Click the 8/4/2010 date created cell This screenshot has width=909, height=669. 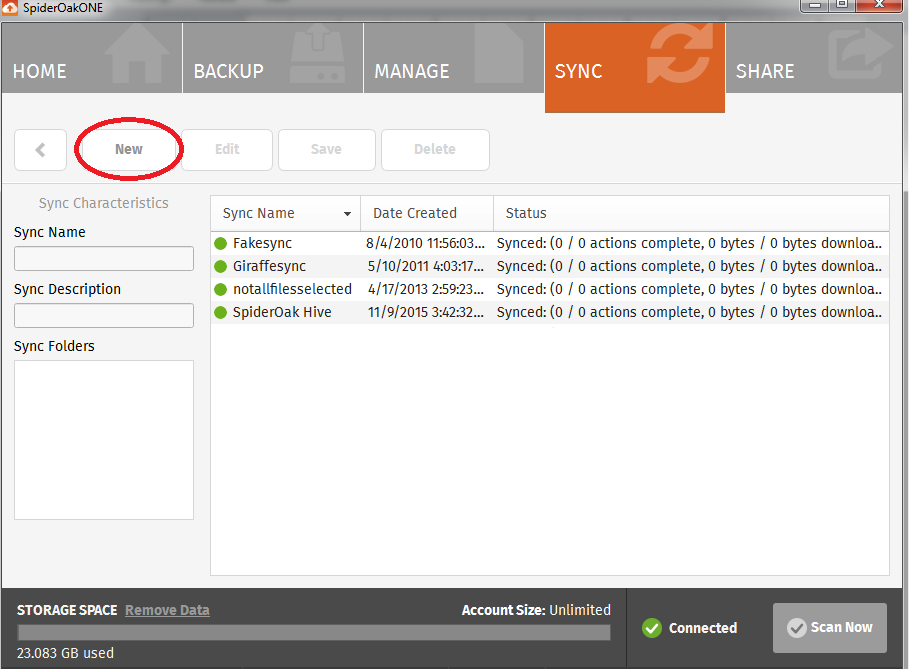(425, 243)
